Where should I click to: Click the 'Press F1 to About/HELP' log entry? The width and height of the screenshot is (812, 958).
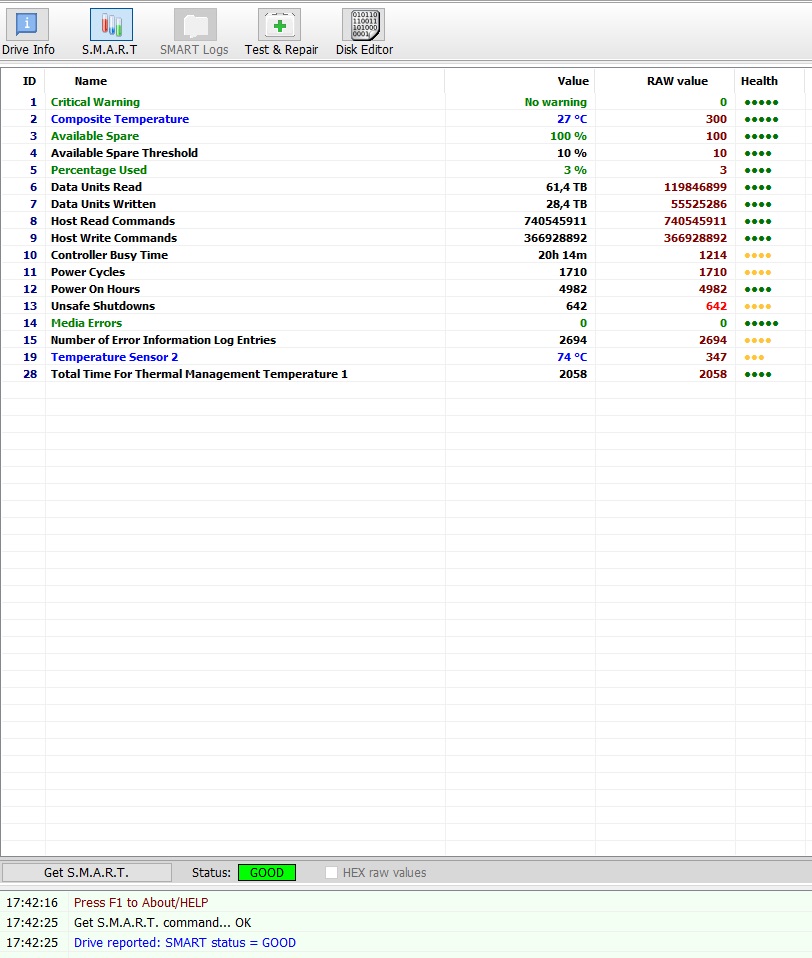pyautogui.click(x=141, y=902)
